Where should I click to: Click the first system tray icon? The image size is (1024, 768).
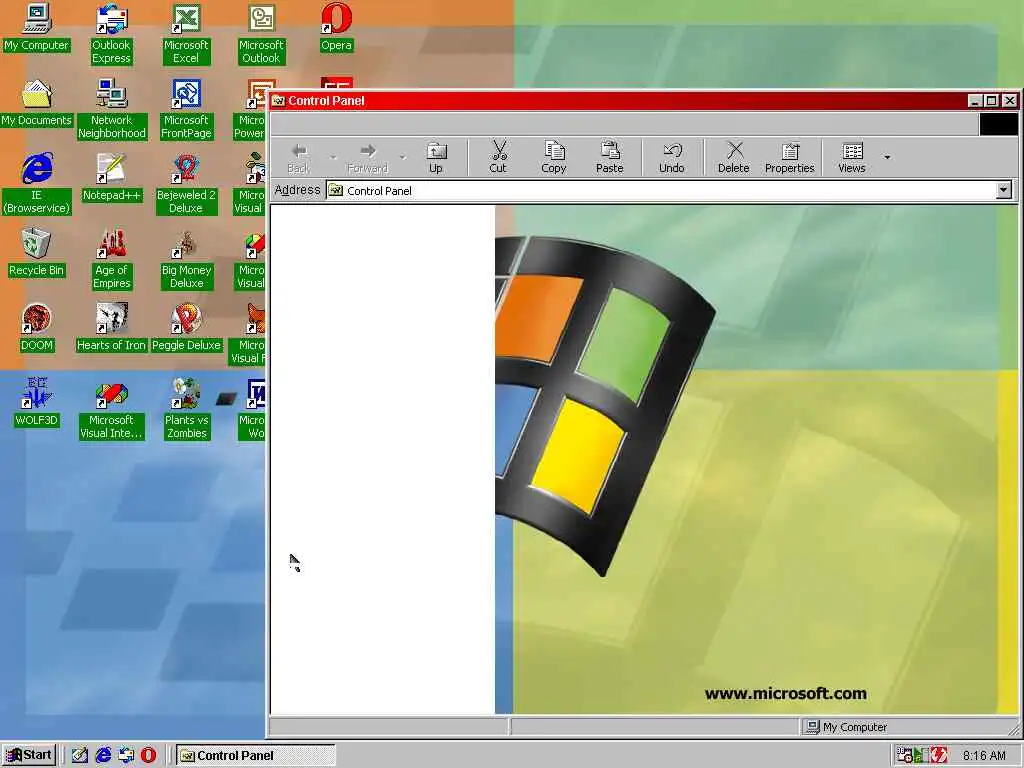tap(904, 755)
